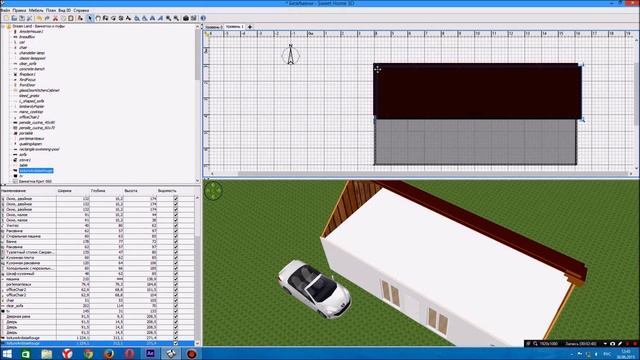The image size is (640, 360).
Task: Click the Save home toolbar icon
Action: point(22,18)
